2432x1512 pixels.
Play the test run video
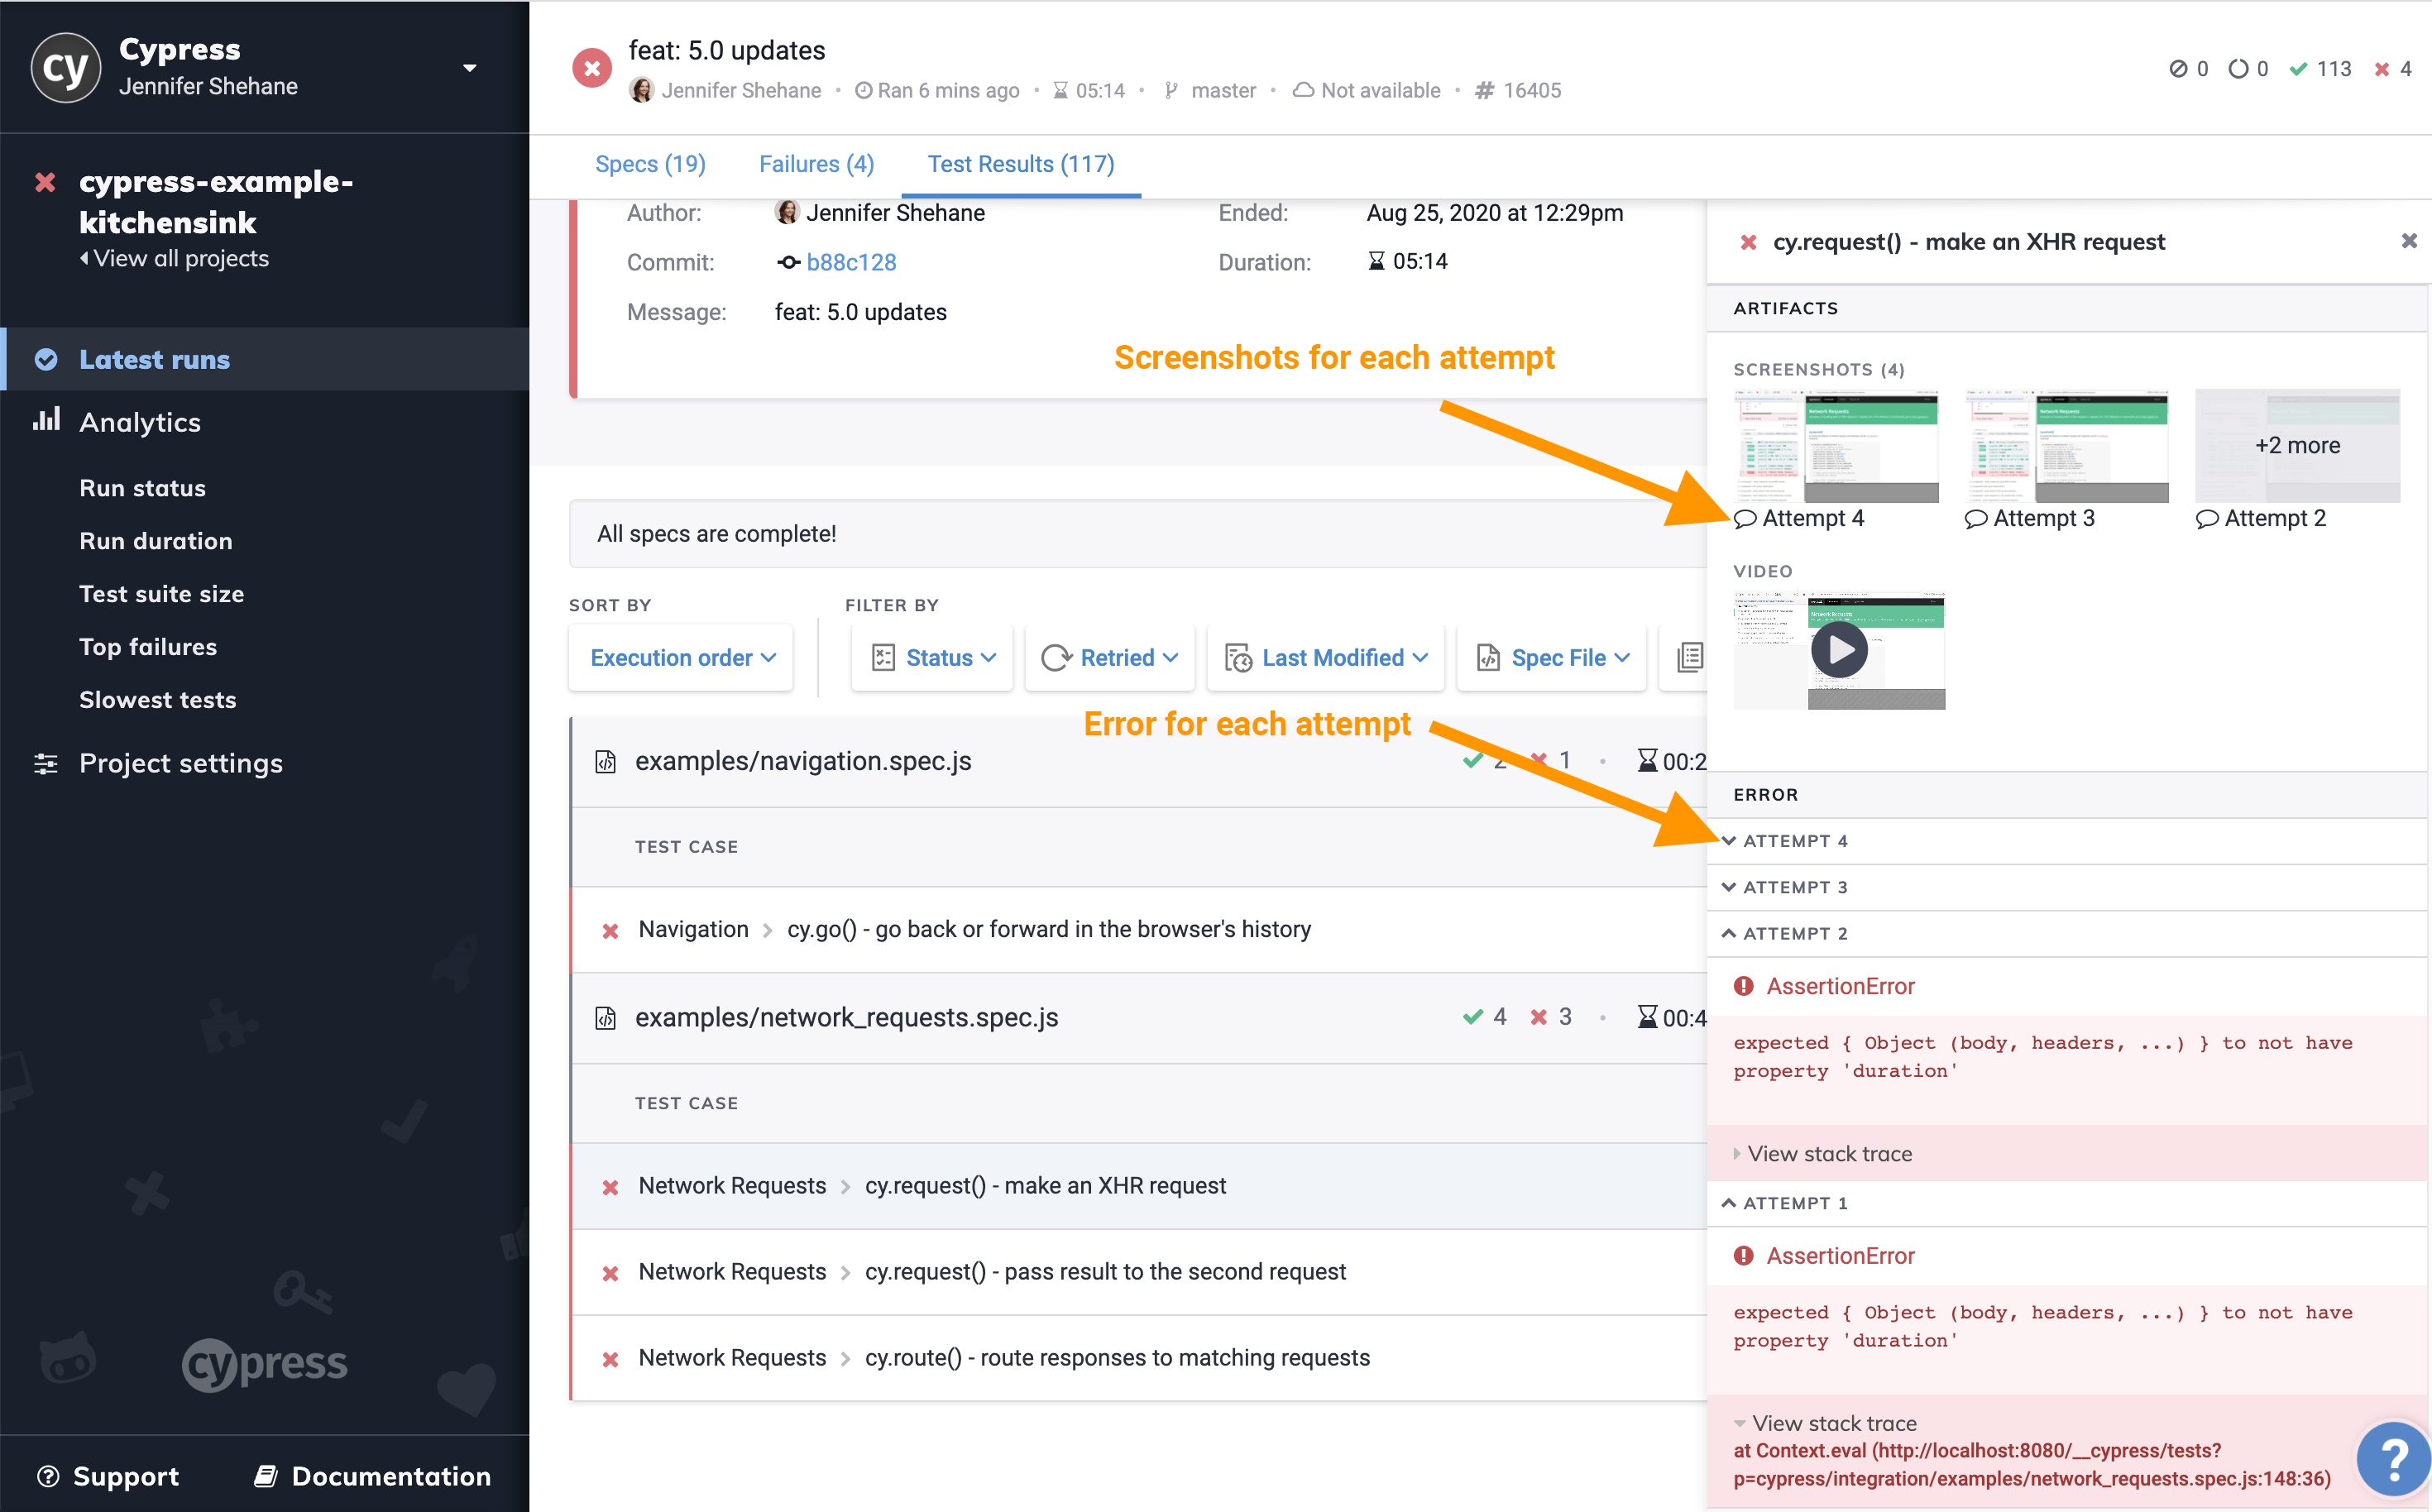pyautogui.click(x=1838, y=650)
